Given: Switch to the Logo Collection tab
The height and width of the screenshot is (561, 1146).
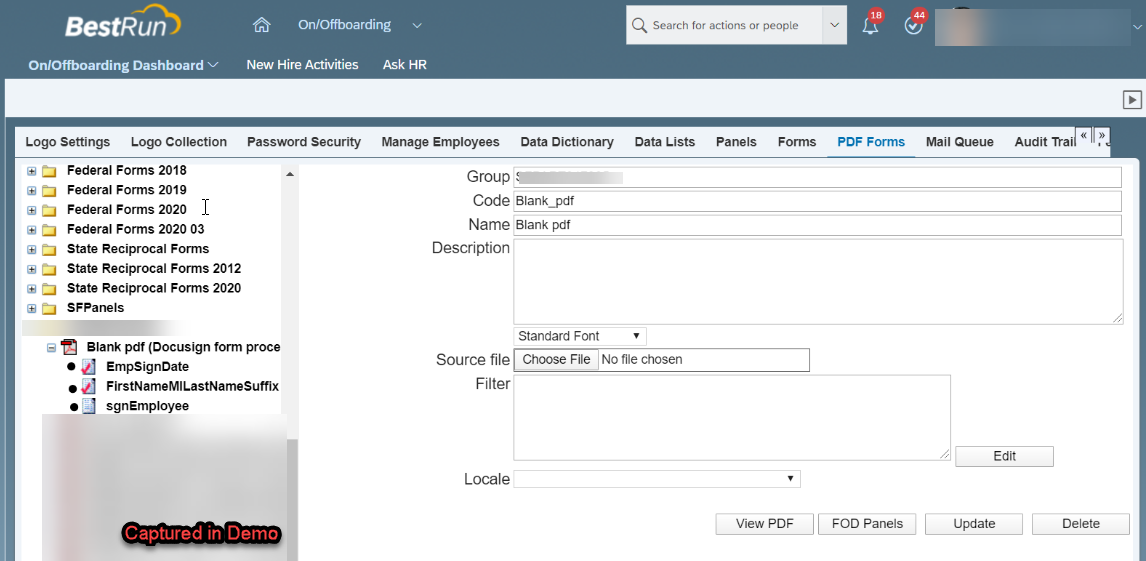Looking at the screenshot, I should 179,142.
